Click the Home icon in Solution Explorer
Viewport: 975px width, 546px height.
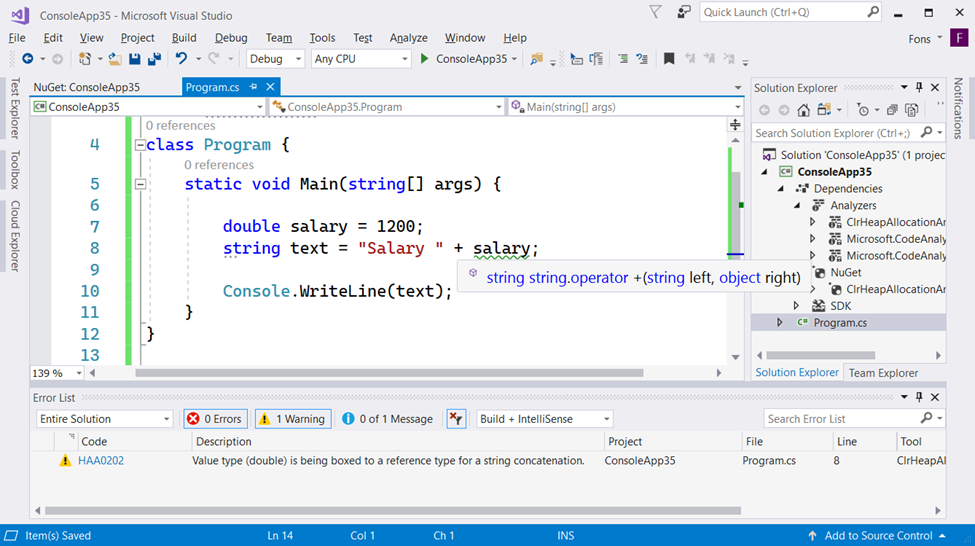803,110
